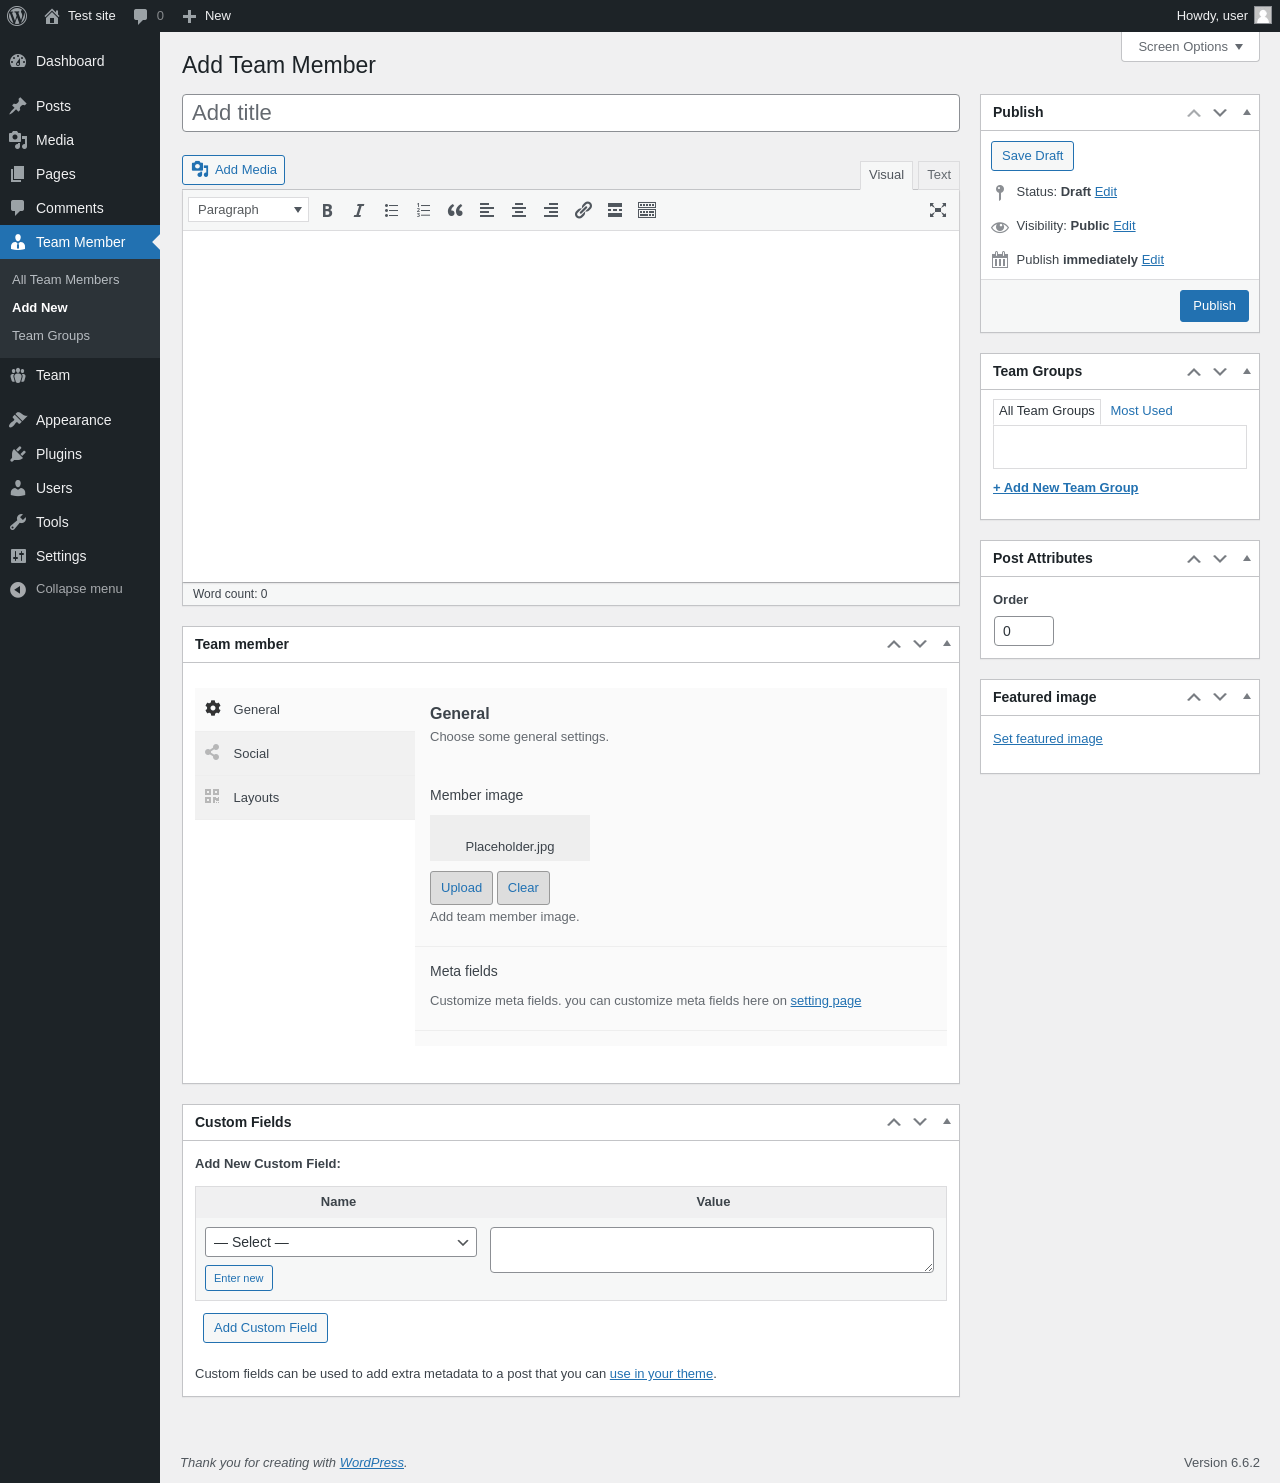Upload a member image
Screen dimensions: 1280x1483
(x=461, y=888)
